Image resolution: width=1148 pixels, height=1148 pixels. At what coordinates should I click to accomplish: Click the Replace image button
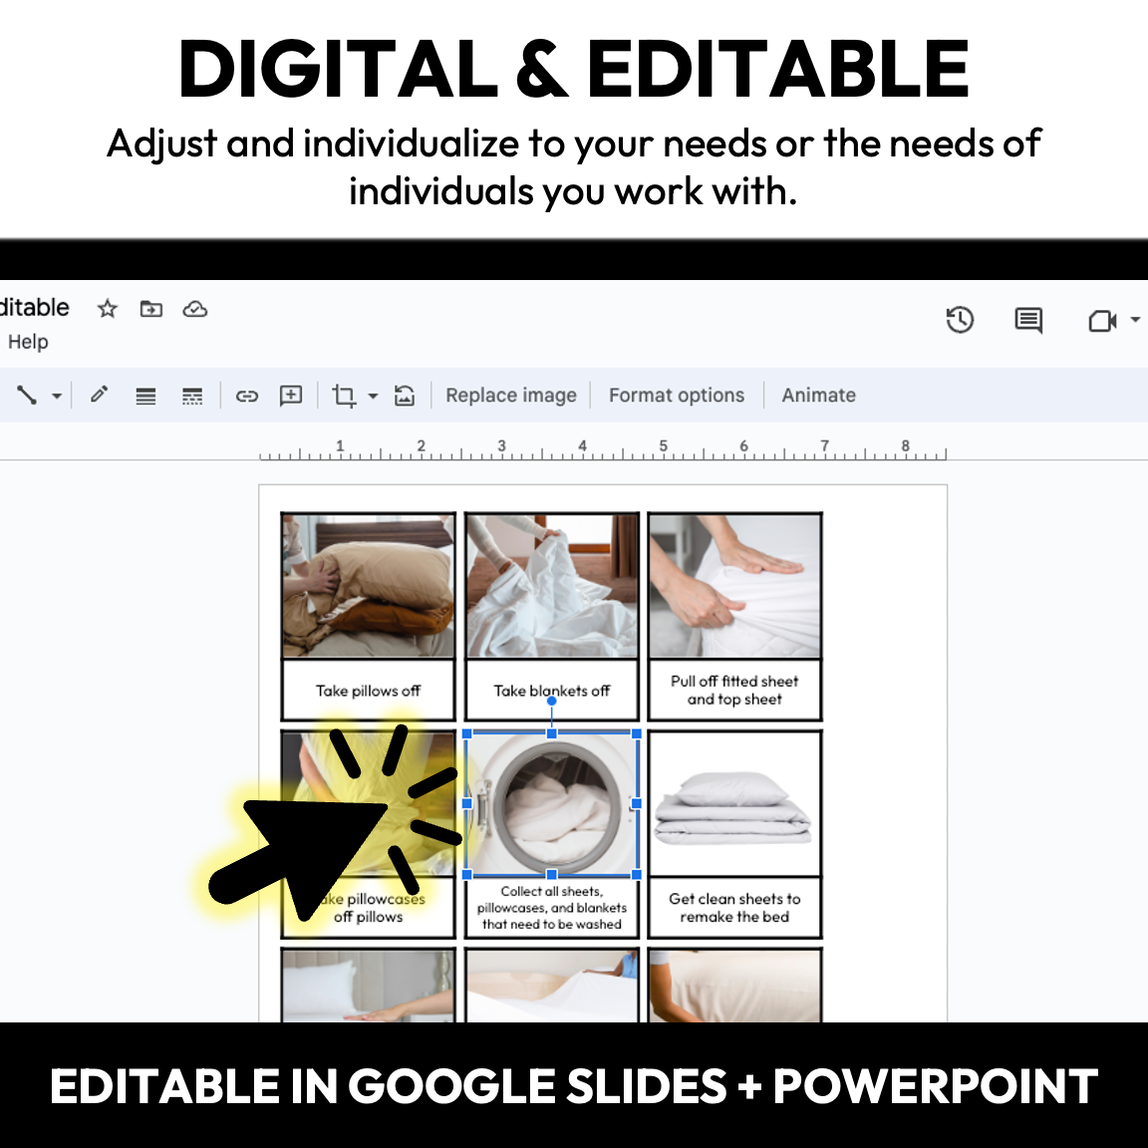[511, 395]
